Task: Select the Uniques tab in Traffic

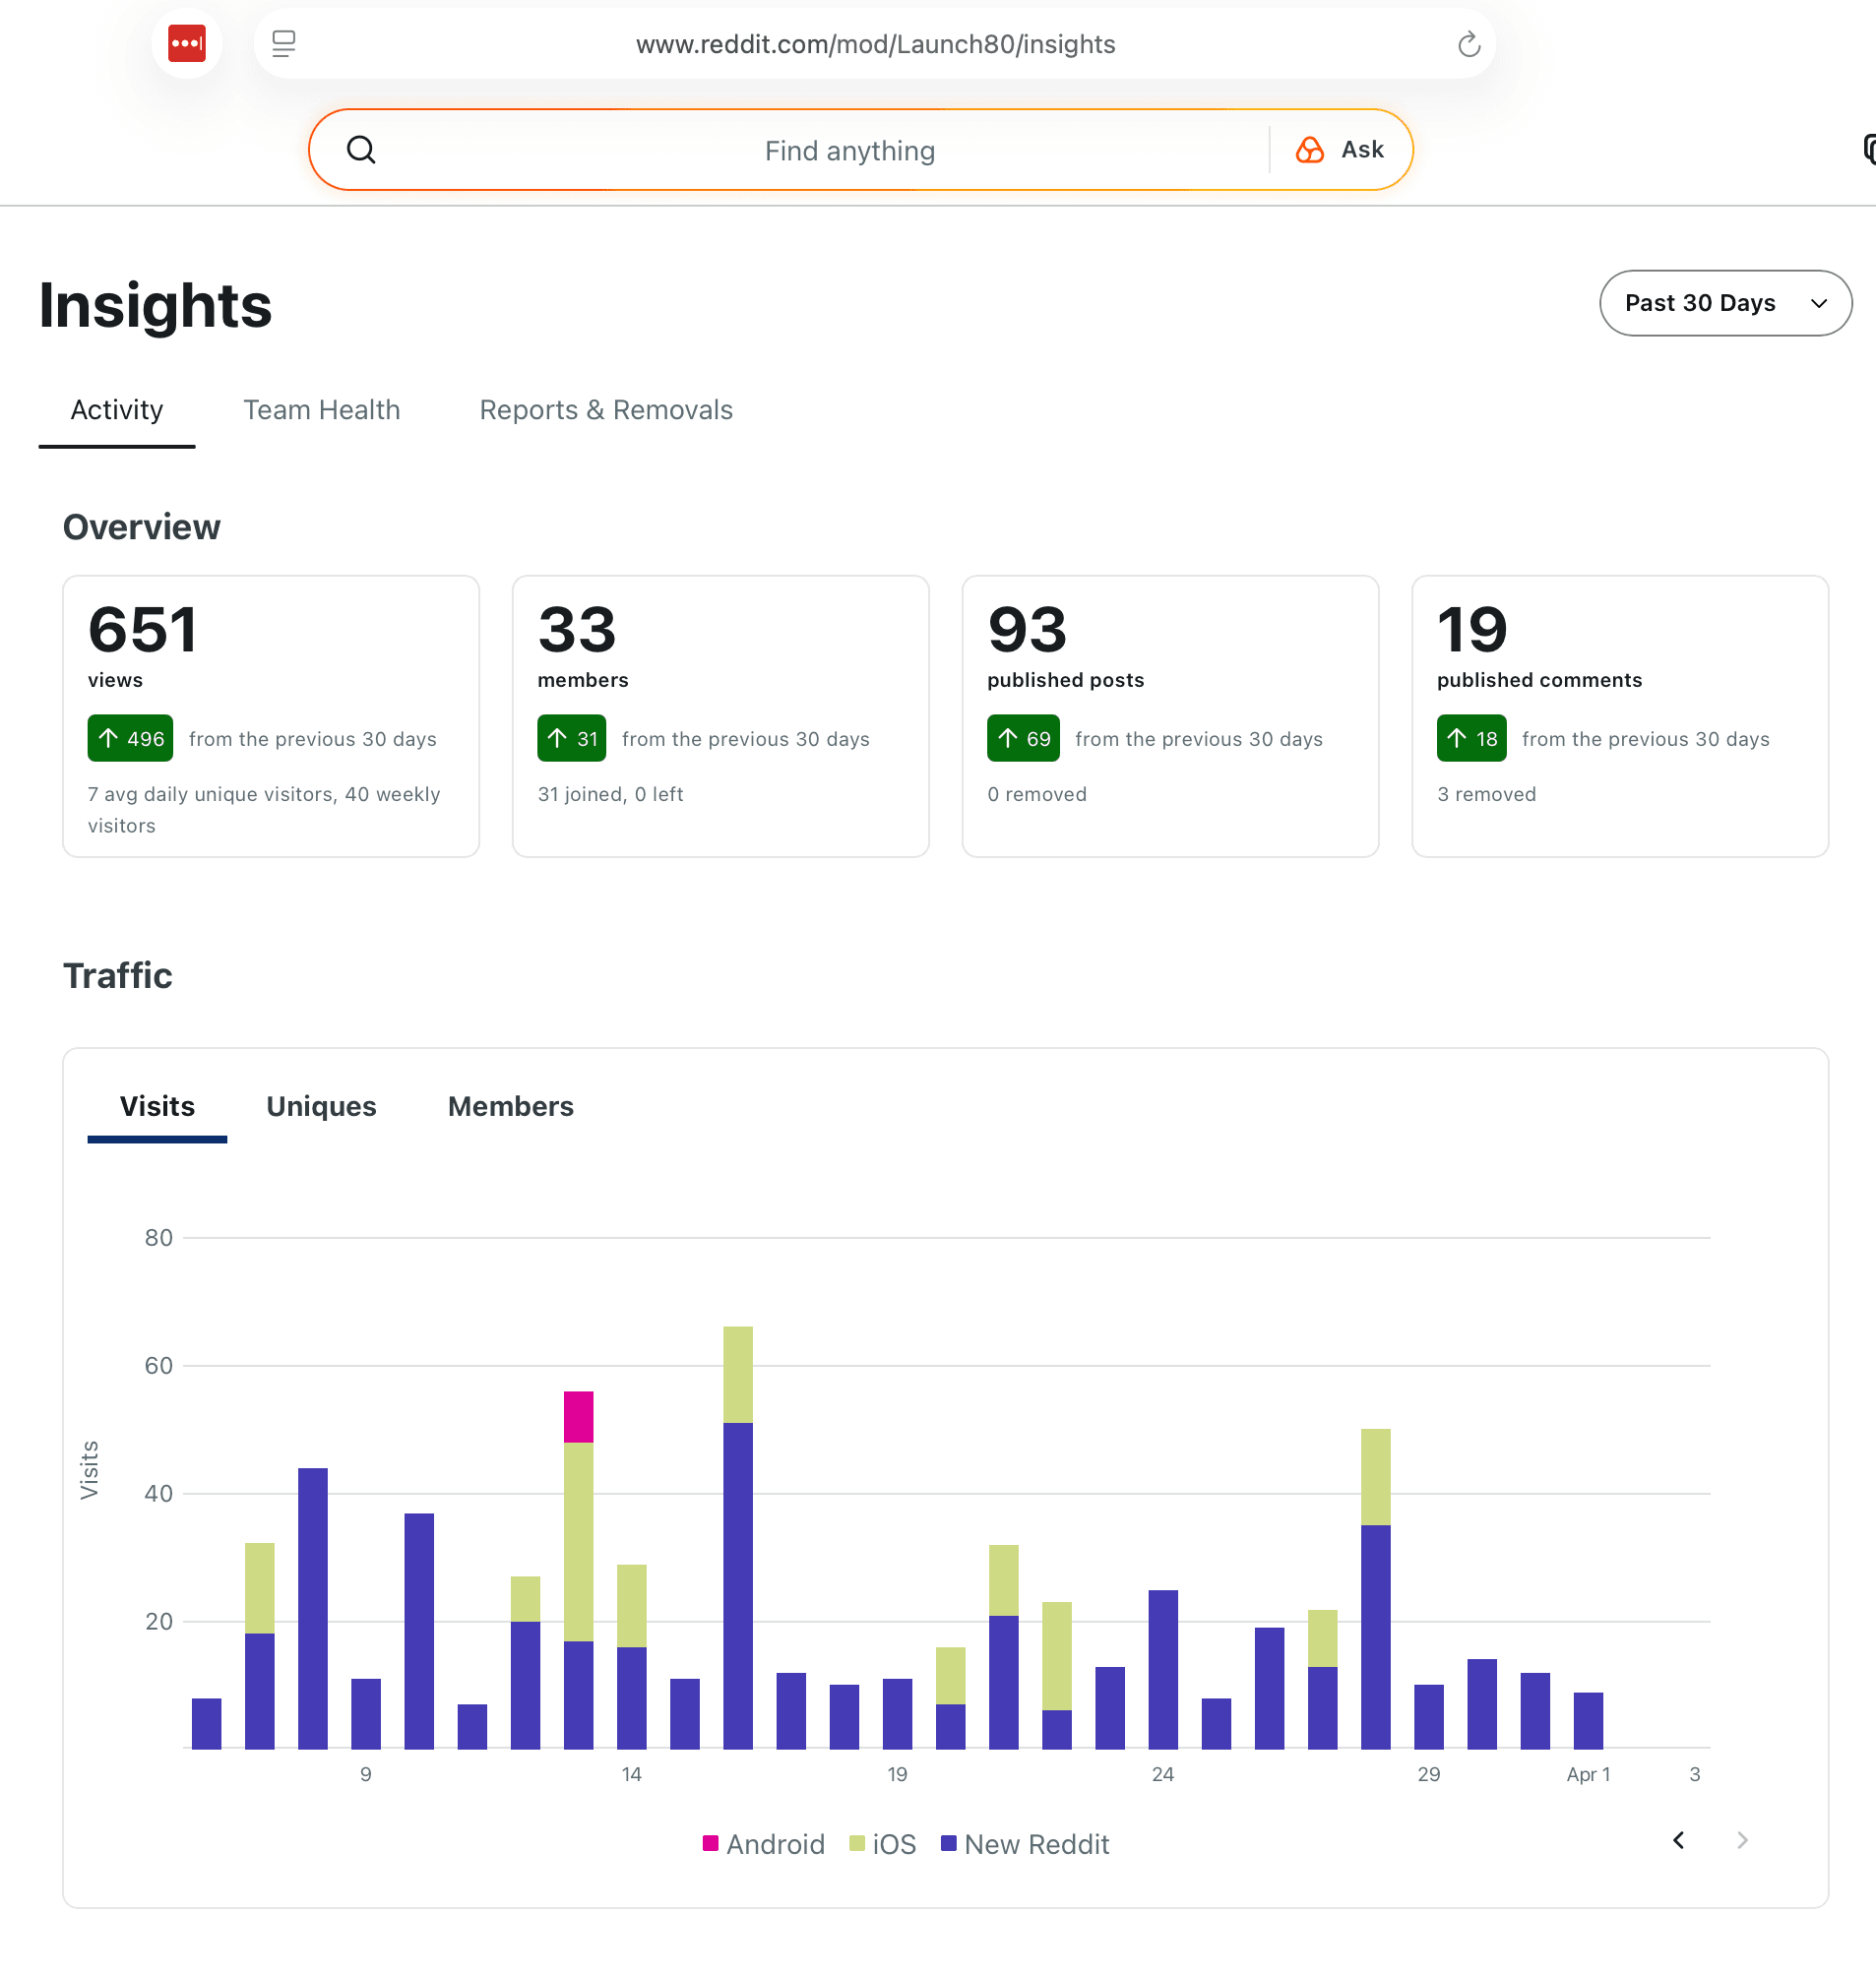Action: 321,1106
